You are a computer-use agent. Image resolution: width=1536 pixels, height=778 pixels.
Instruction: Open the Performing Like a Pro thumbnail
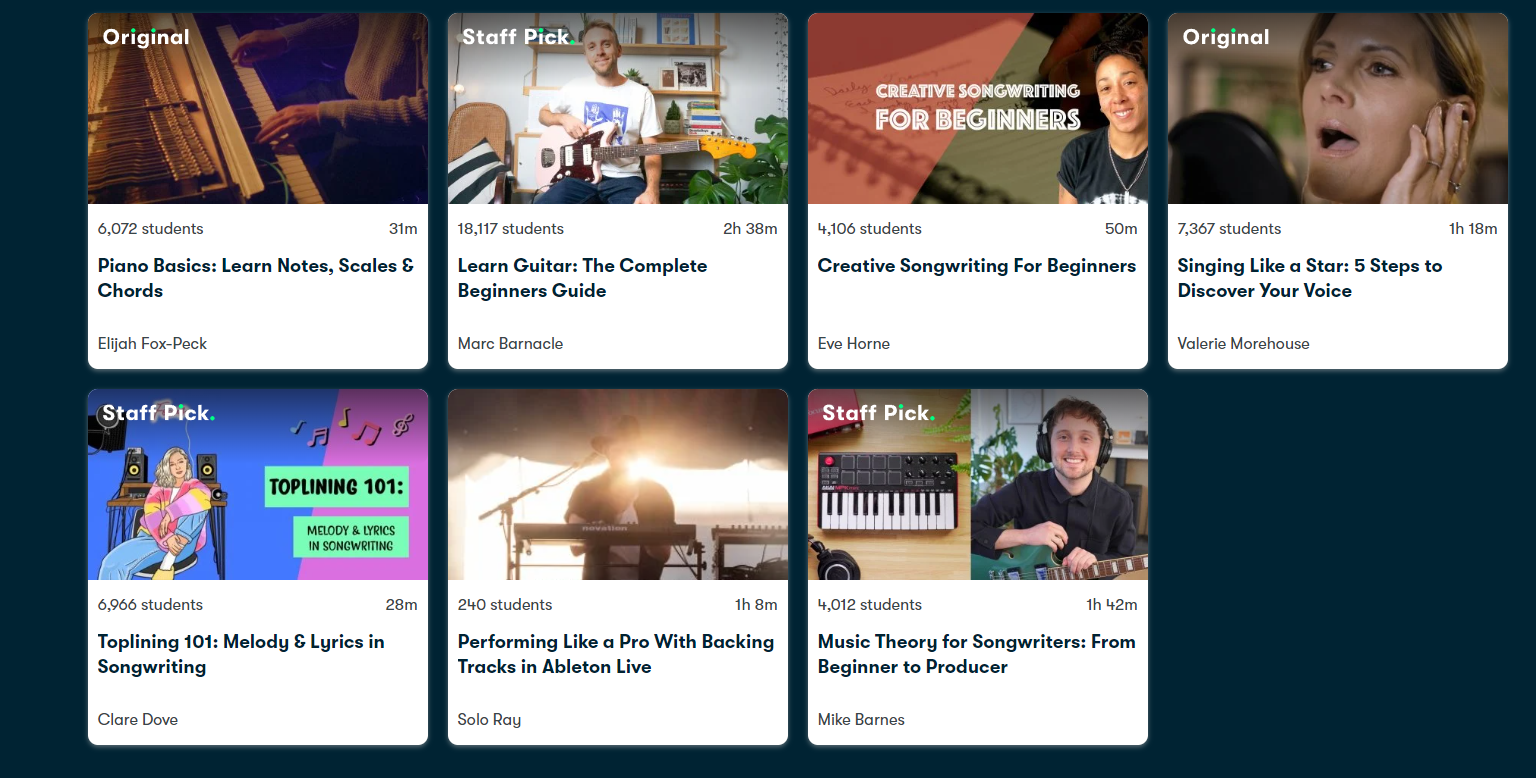[x=618, y=484]
